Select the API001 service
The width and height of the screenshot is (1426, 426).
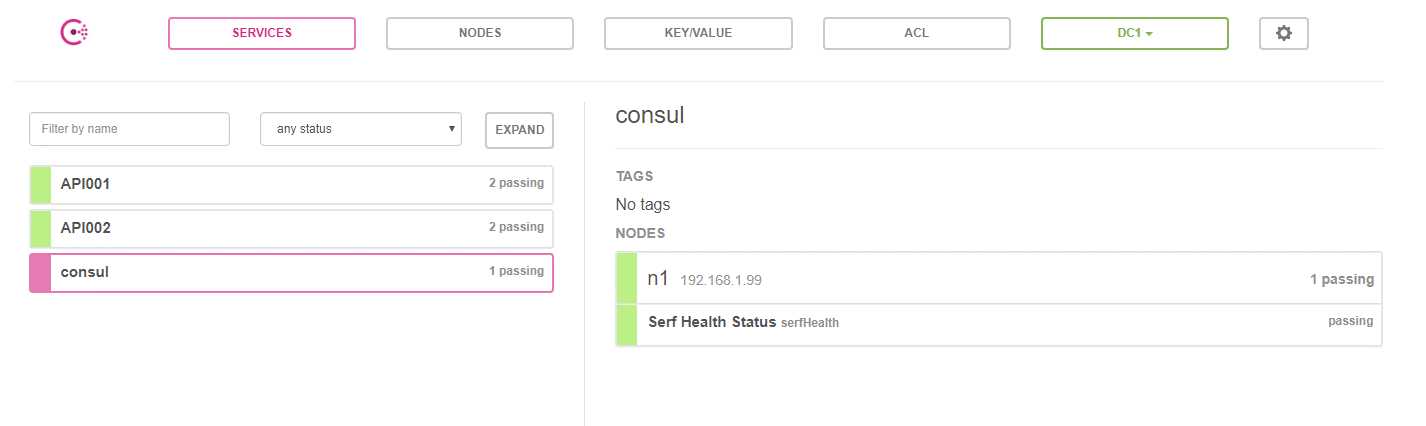point(291,184)
